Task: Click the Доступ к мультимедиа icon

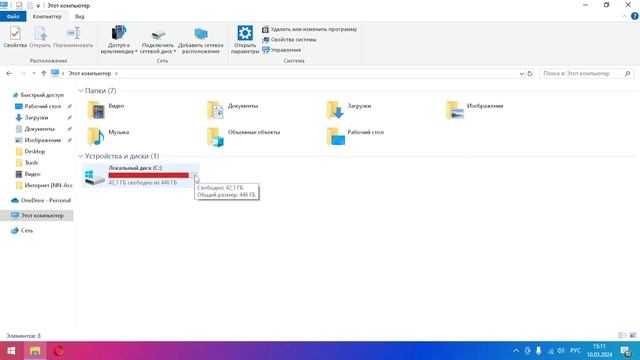Action: point(118,40)
